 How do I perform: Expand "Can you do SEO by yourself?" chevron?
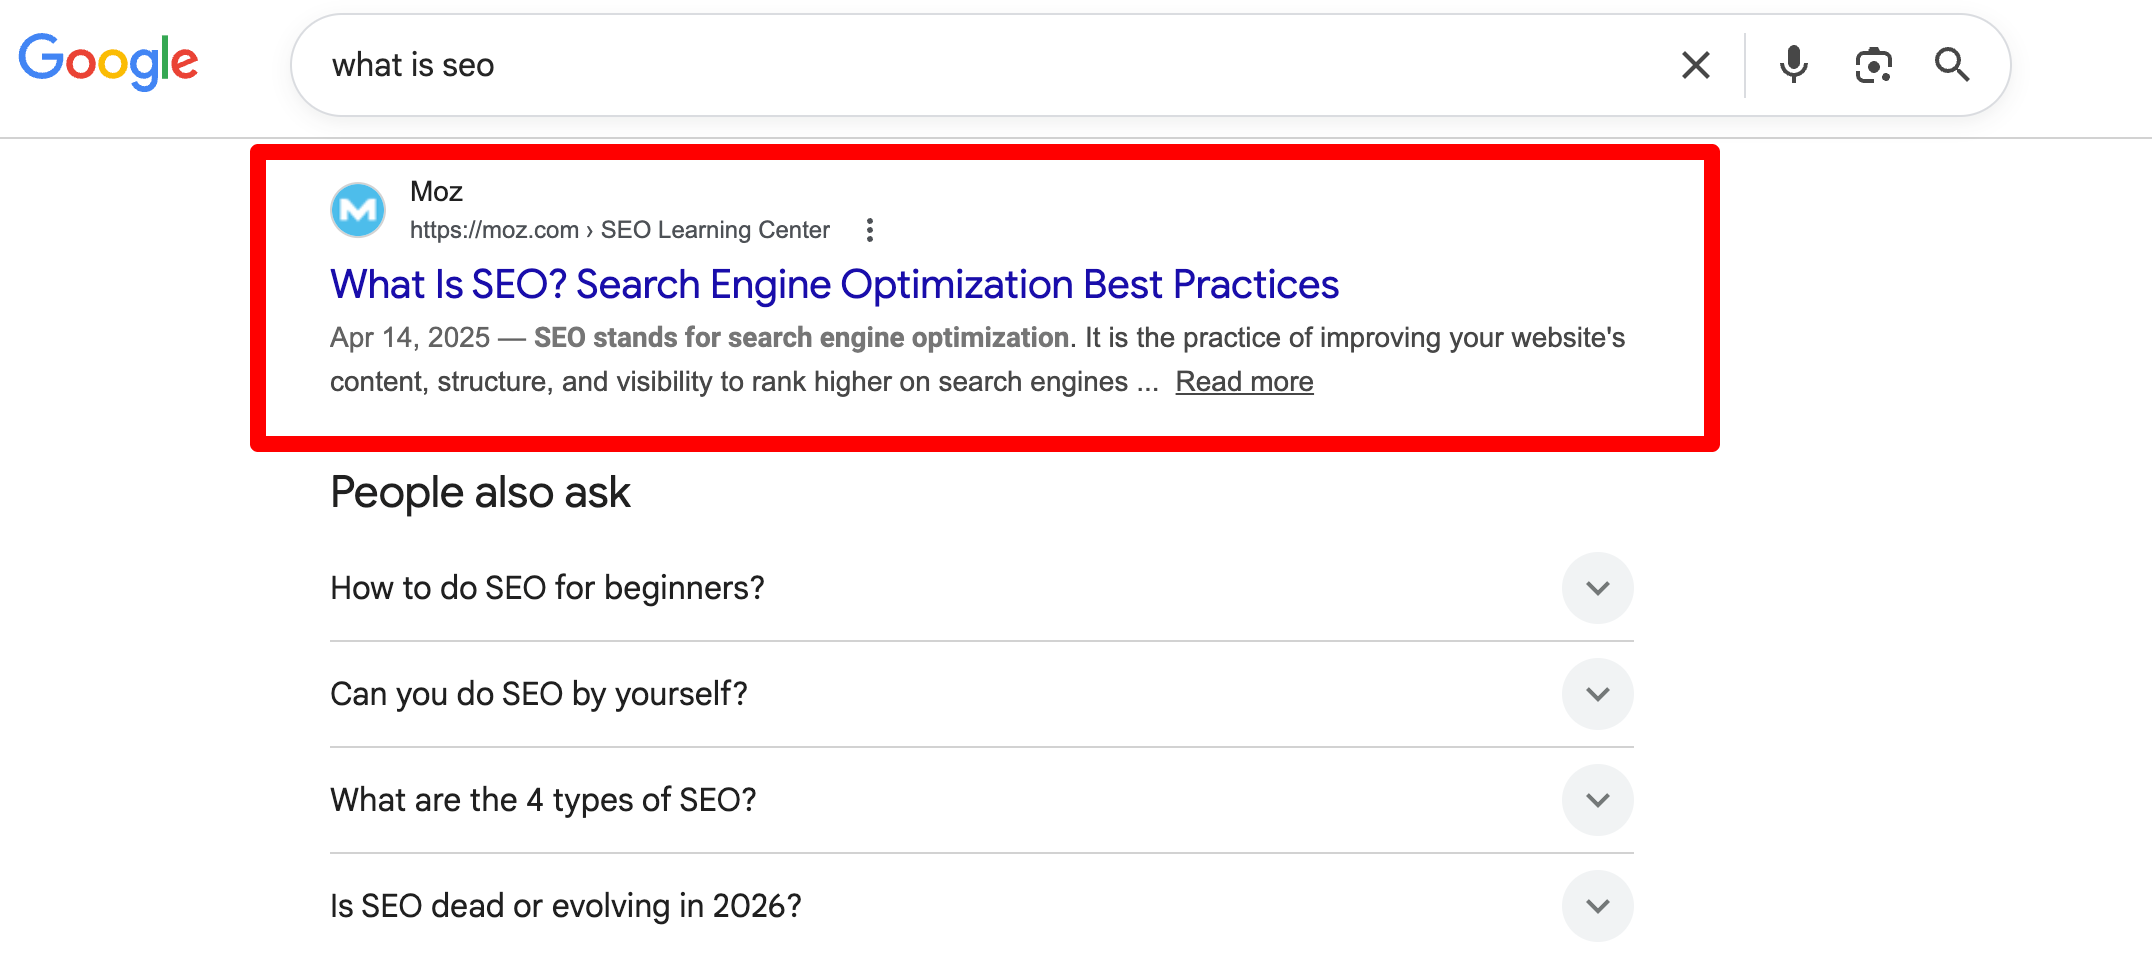tap(1597, 694)
